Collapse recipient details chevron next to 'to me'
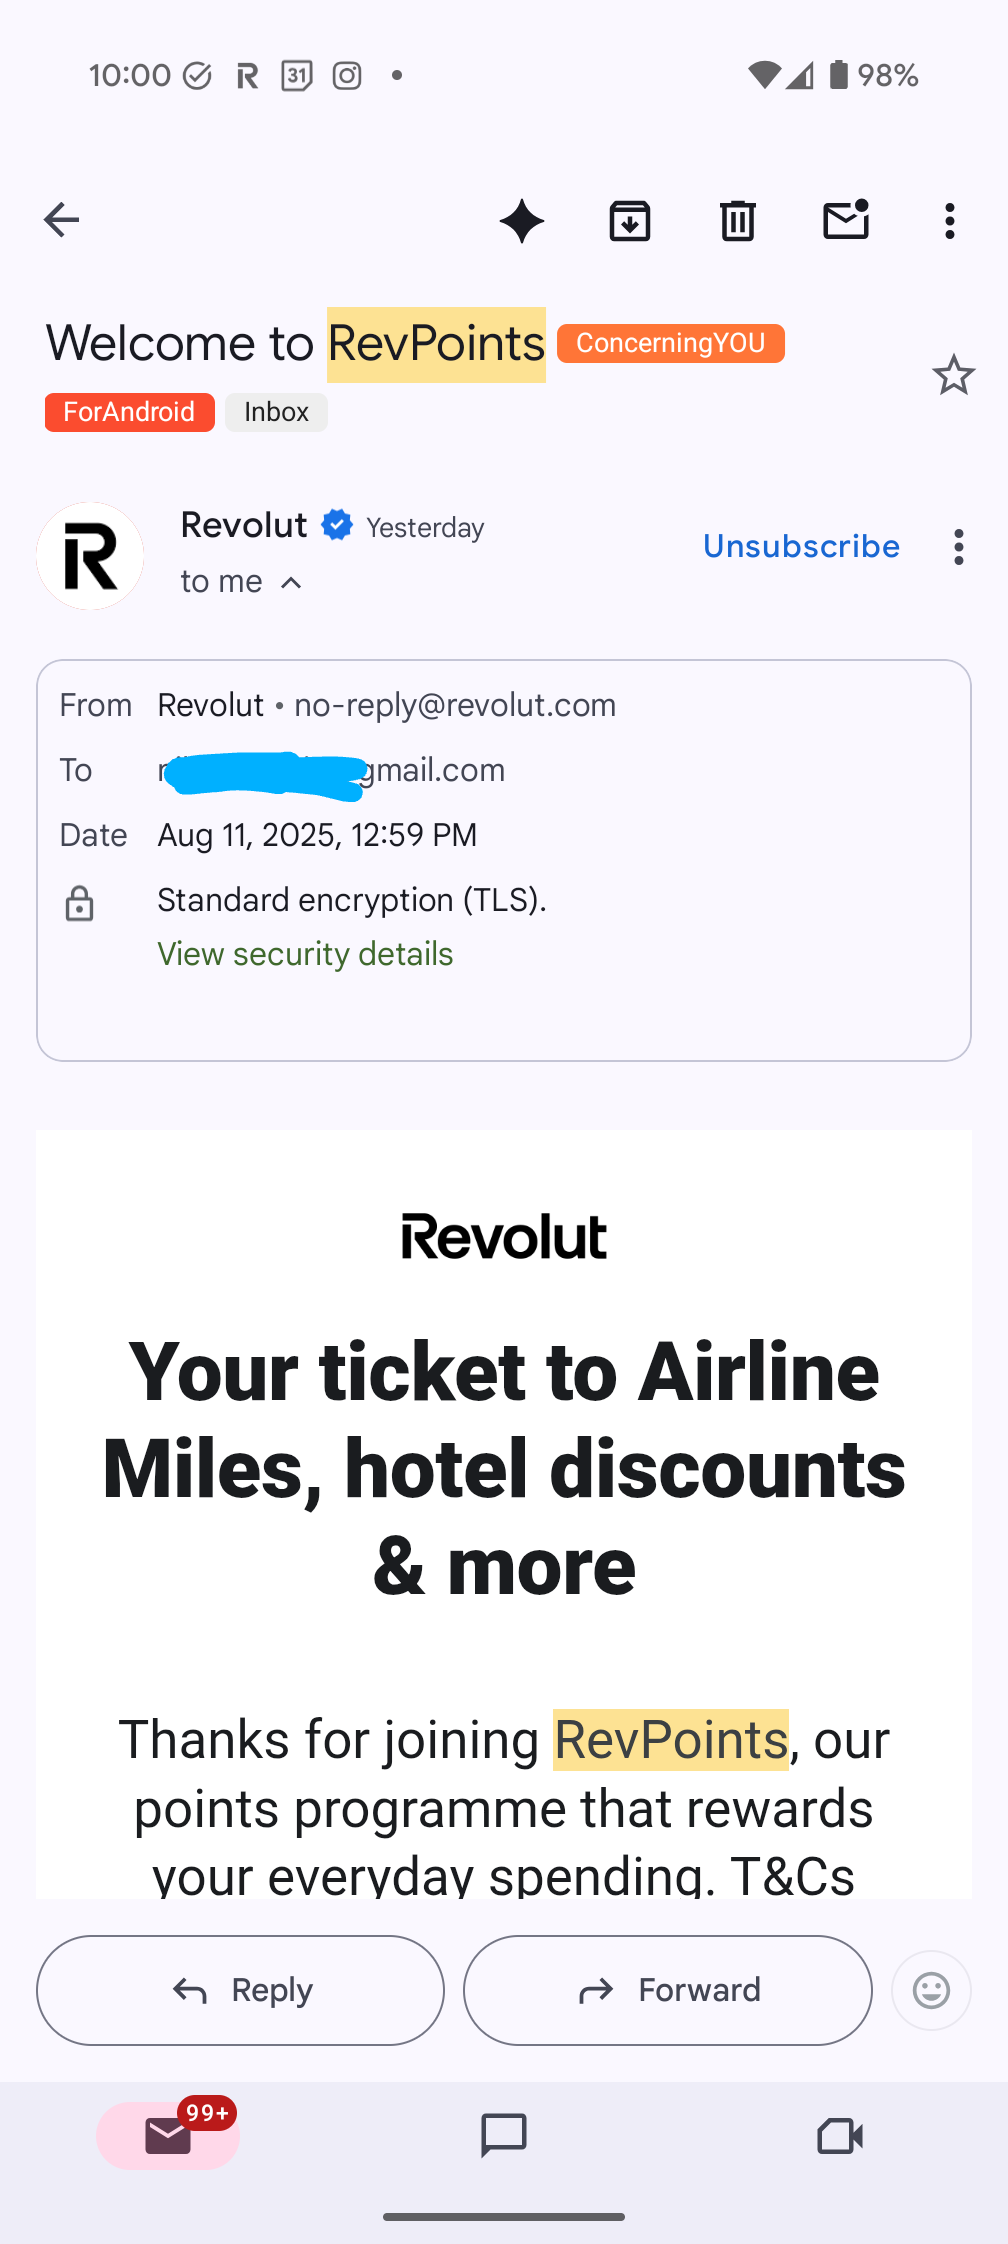The image size is (1008, 2244). [x=291, y=583]
